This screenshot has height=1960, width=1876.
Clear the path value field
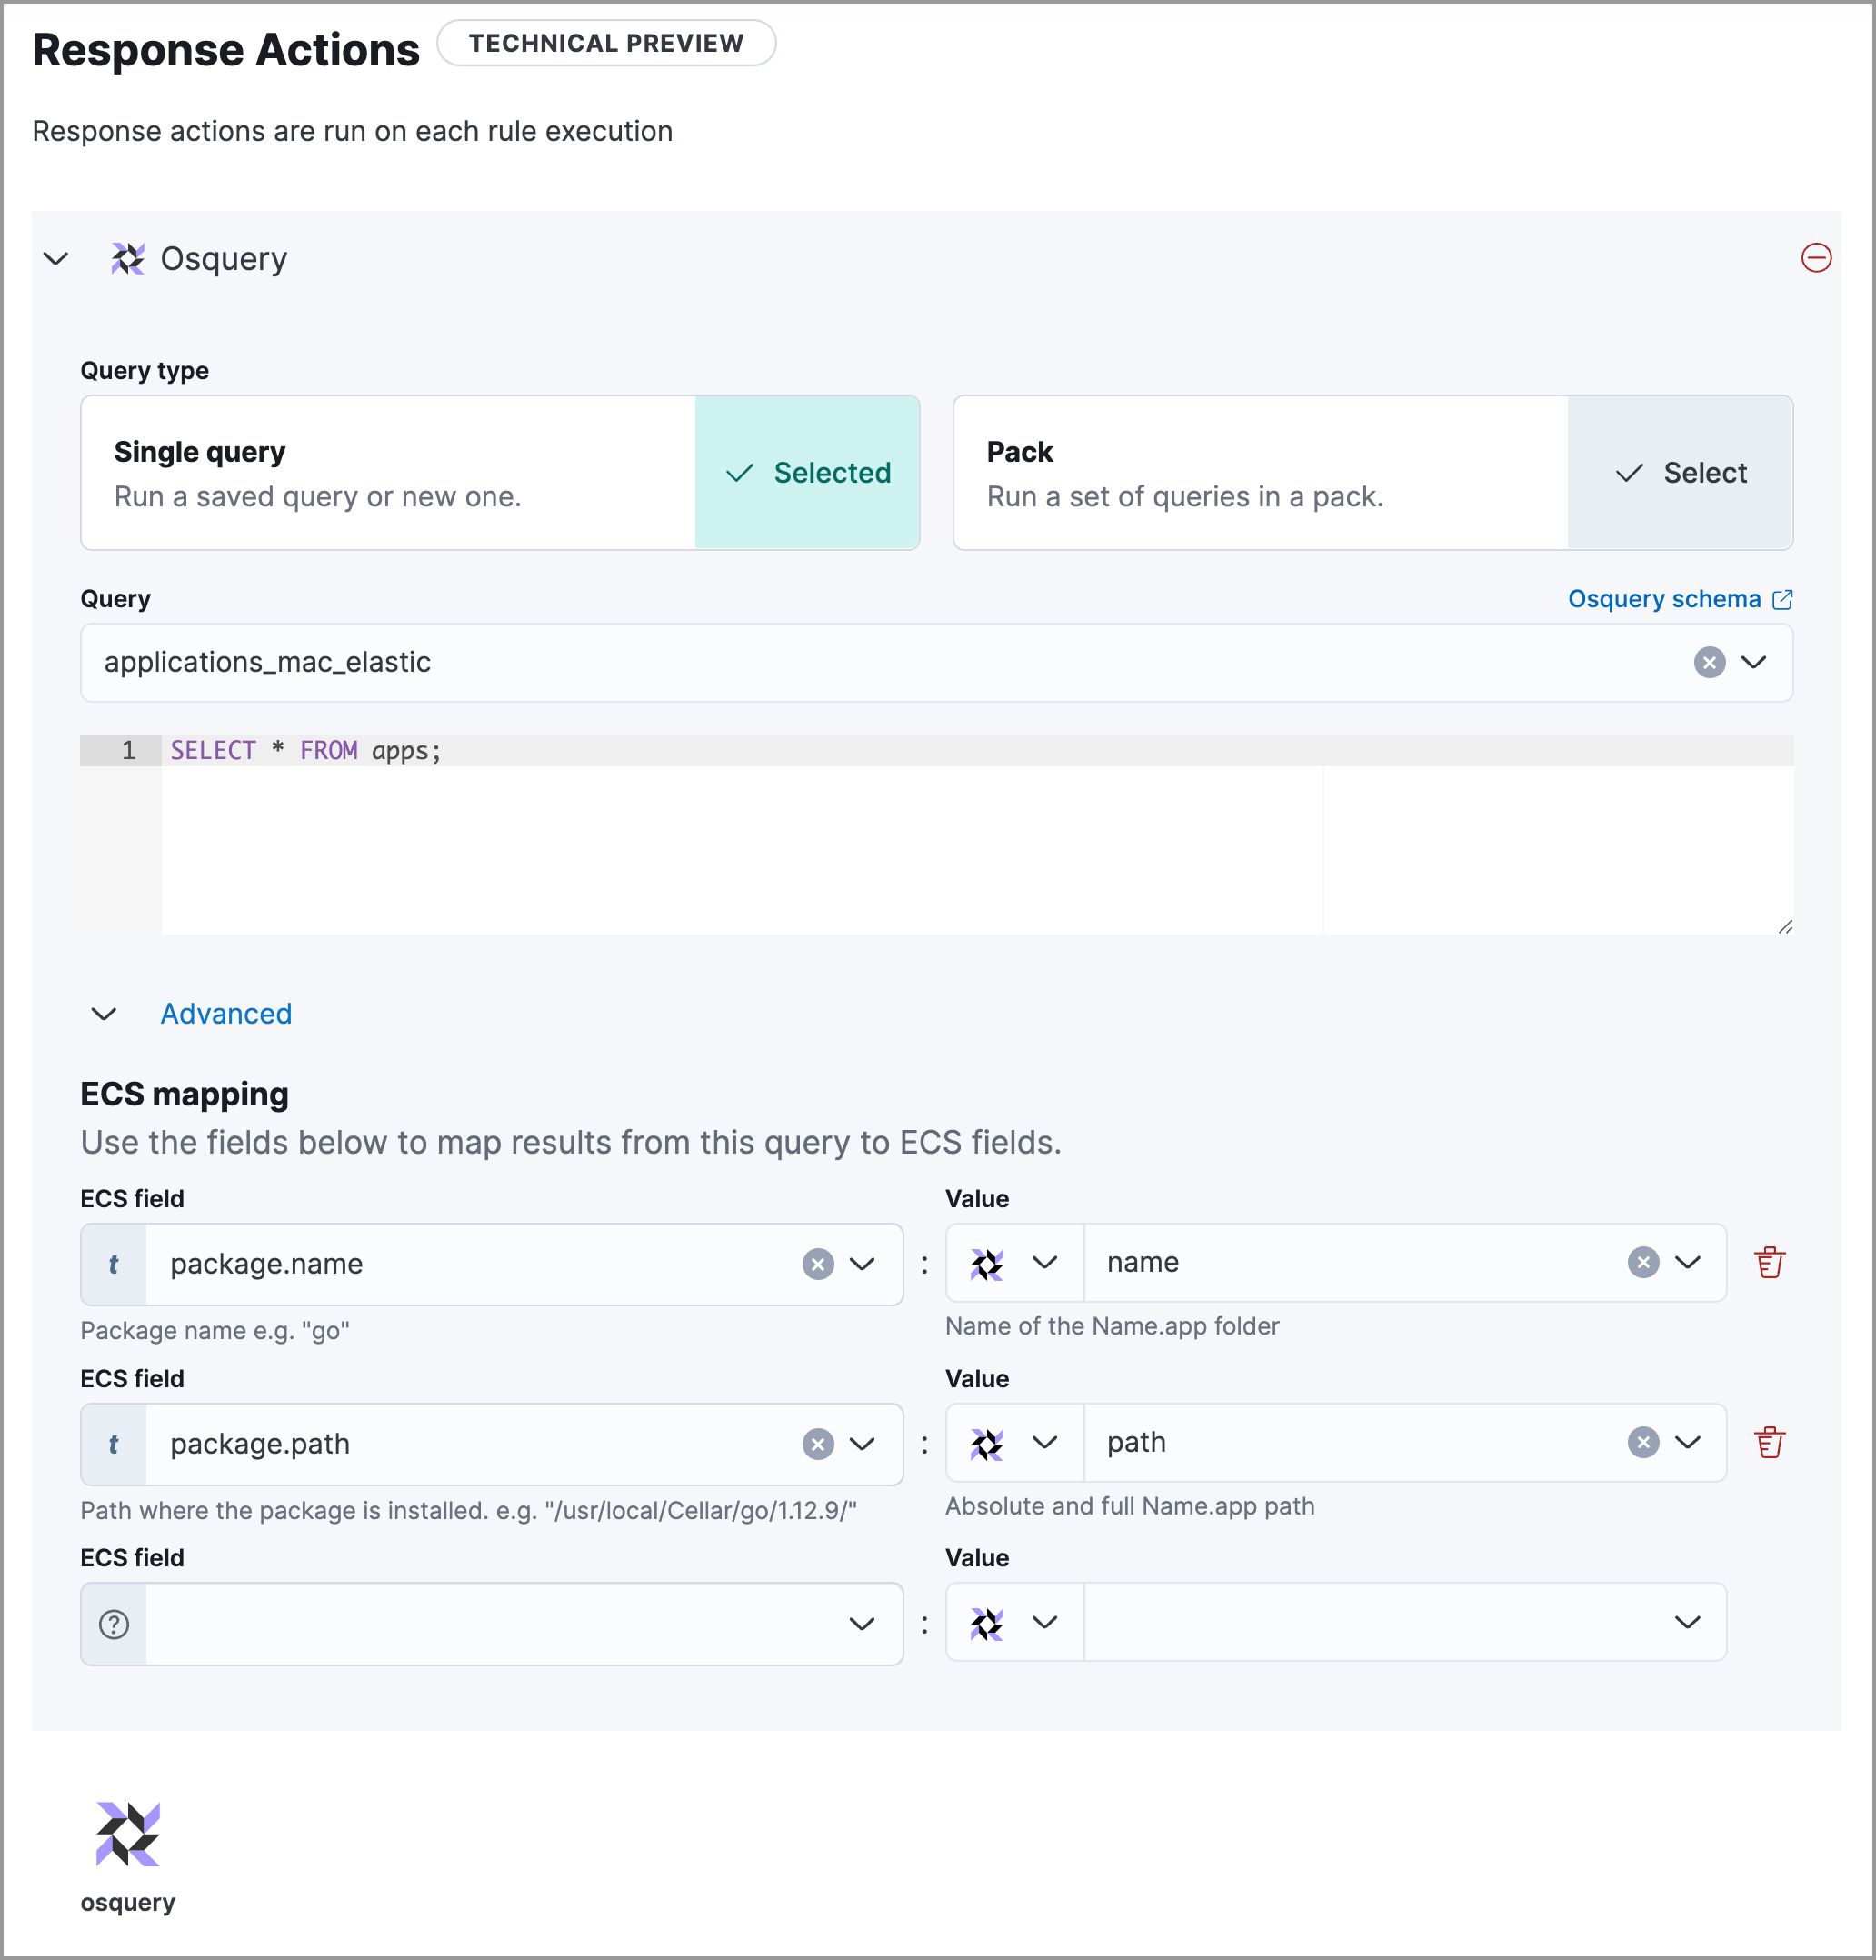pos(1643,1442)
